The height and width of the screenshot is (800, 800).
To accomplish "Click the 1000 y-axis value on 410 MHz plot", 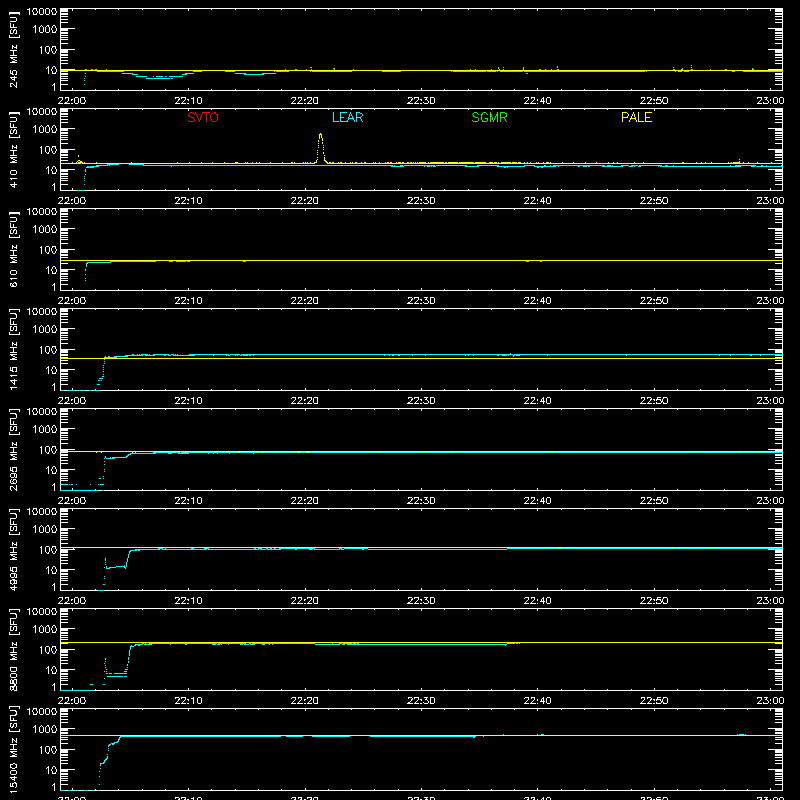I will [45, 130].
